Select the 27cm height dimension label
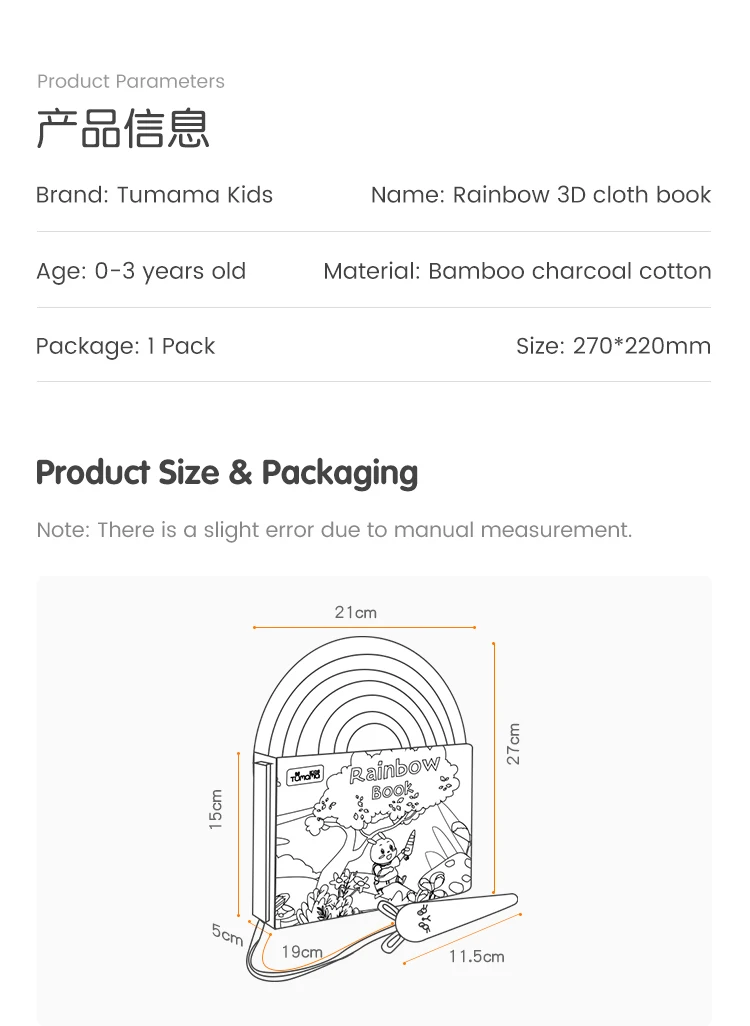This screenshot has width=750, height=1026. coord(513,744)
